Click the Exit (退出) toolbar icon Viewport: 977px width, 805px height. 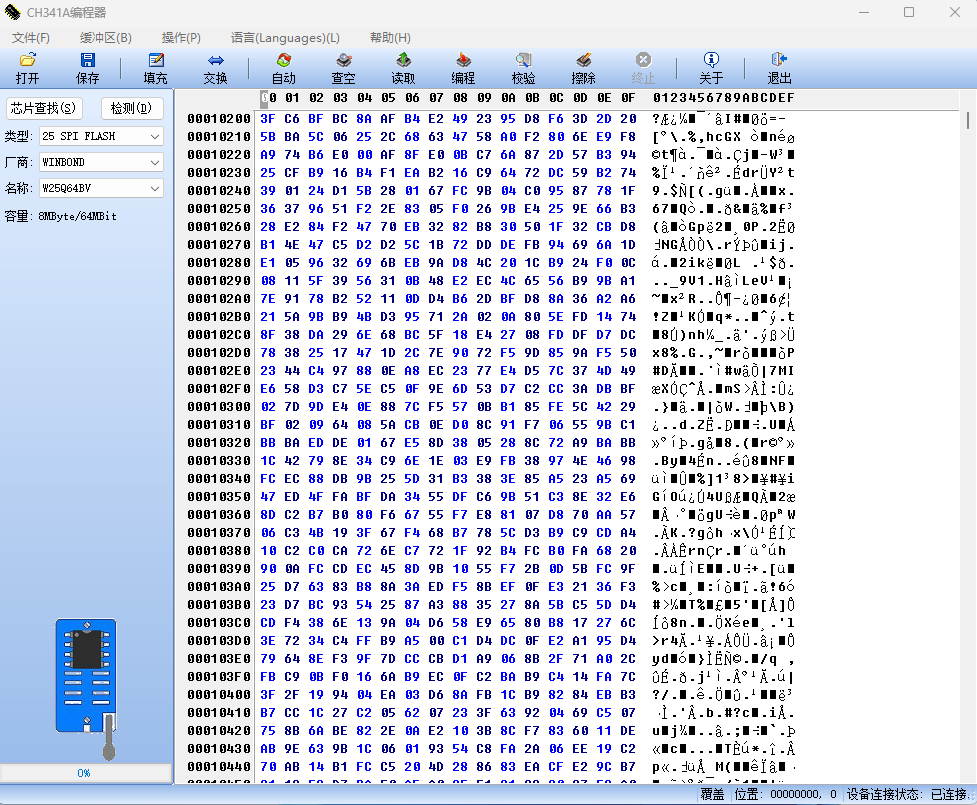[x=779, y=61]
